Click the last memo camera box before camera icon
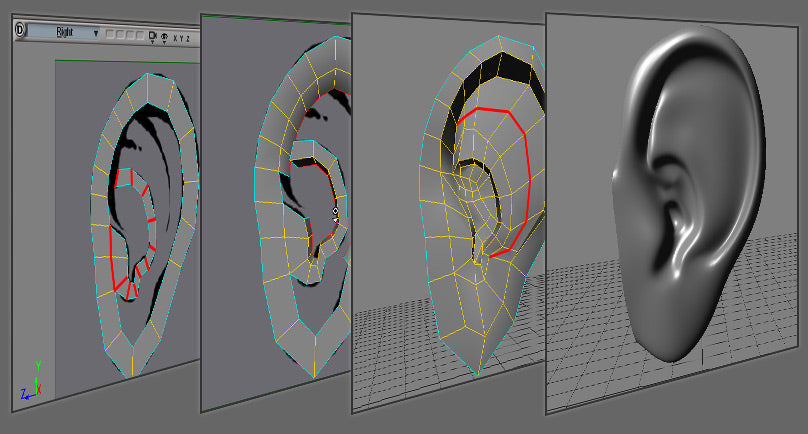Image resolution: width=808 pixels, height=434 pixels. 140,36
